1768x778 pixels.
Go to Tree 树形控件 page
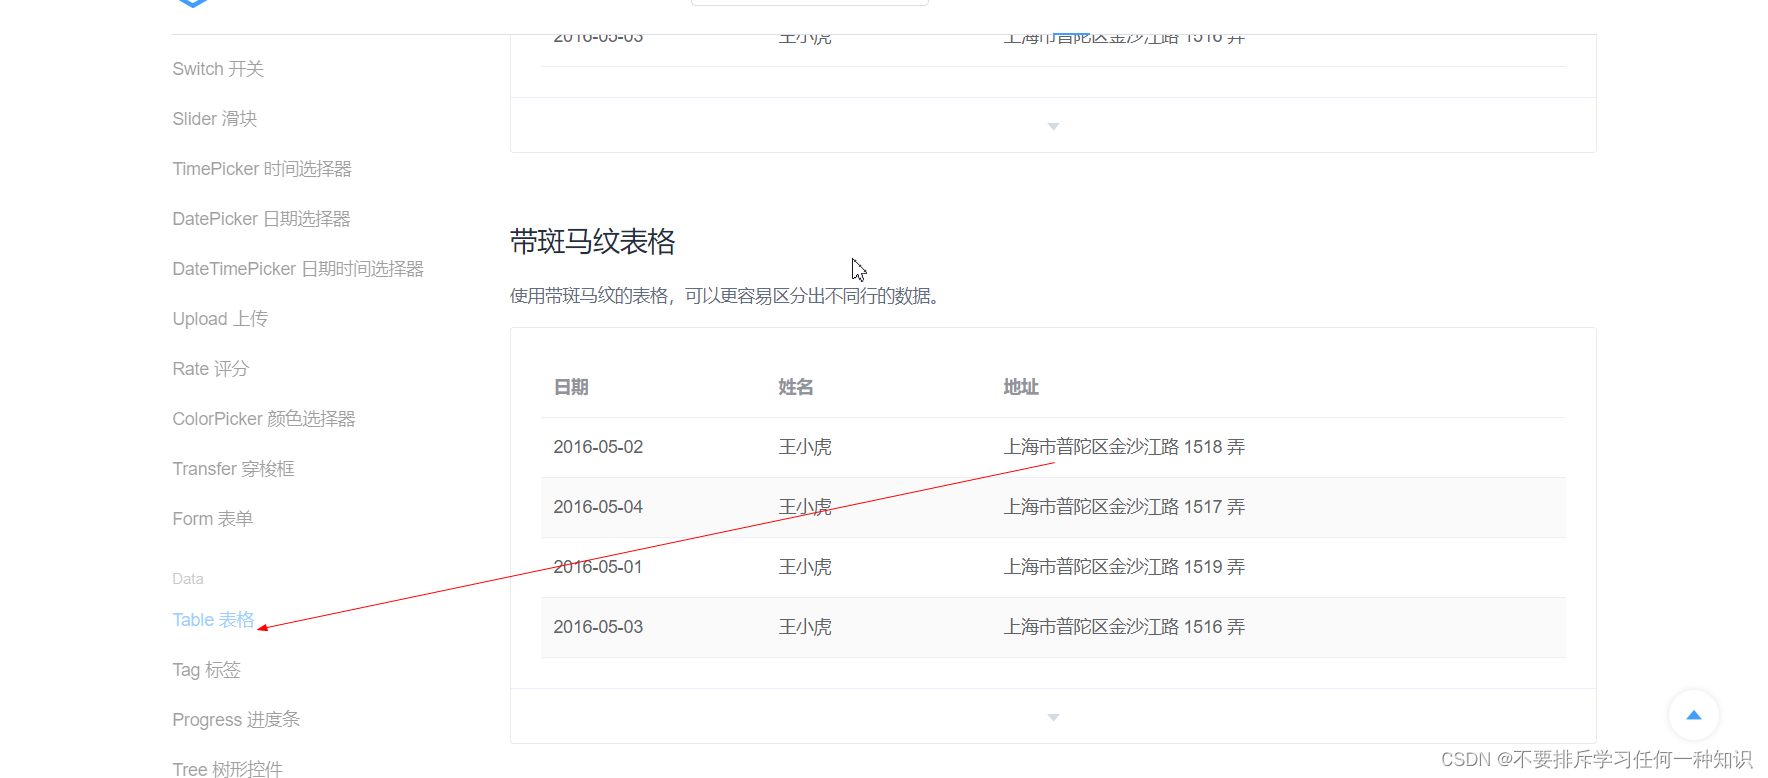tap(227, 769)
